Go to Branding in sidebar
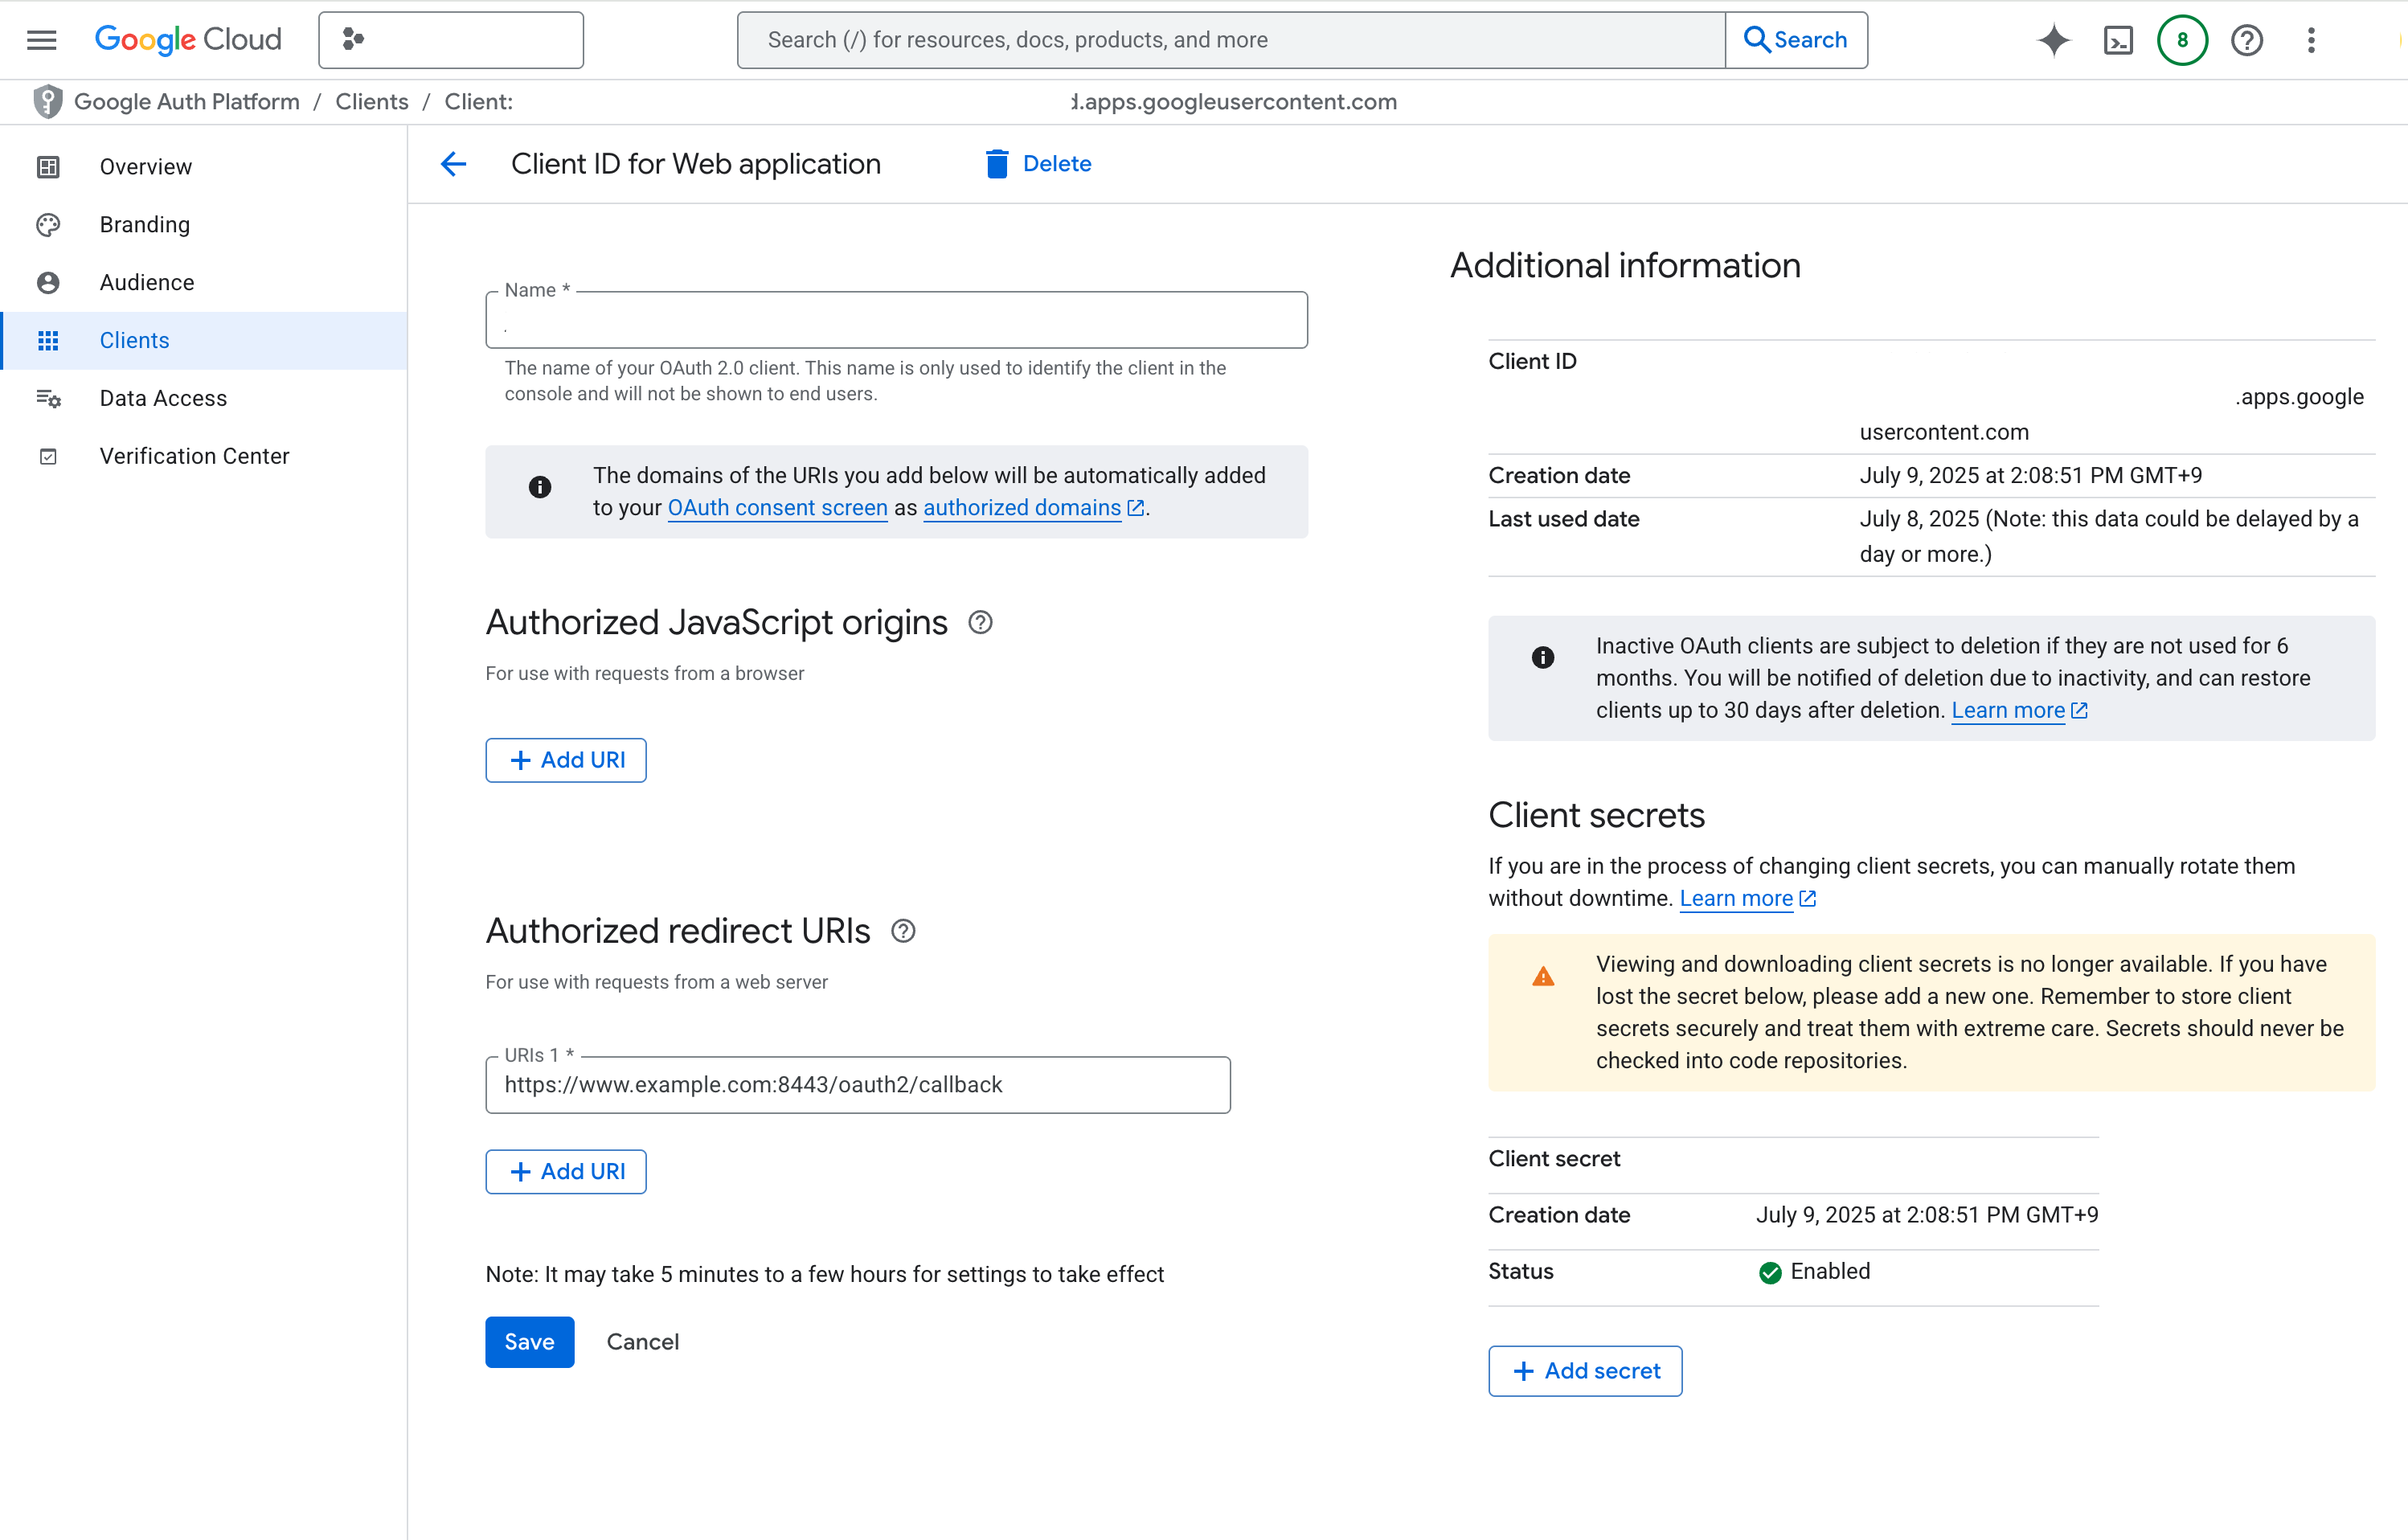The width and height of the screenshot is (2408, 1540). 145,224
